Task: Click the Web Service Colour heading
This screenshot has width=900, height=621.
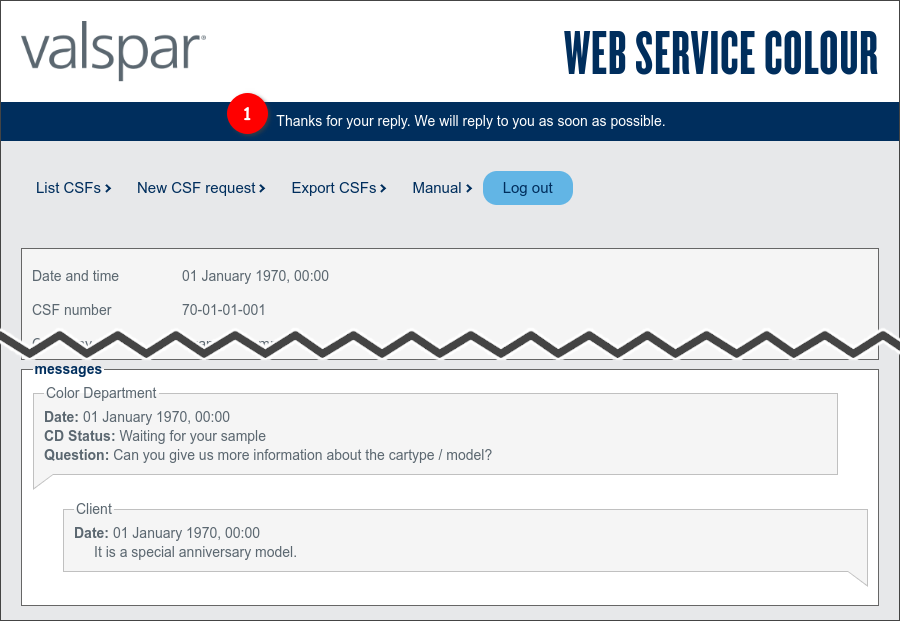Action: tap(720, 53)
